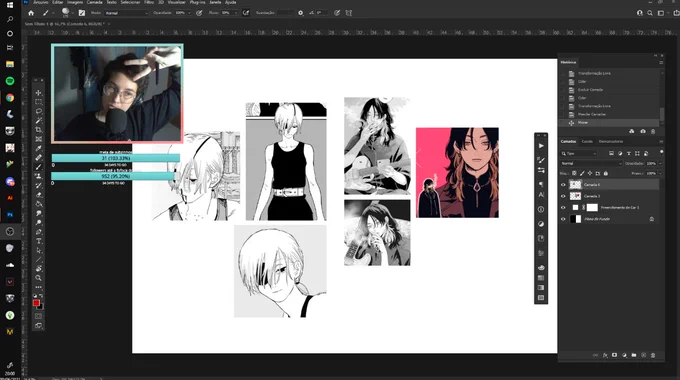Image resolution: width=680 pixels, height=380 pixels.
Task: Select the Move tool
Action: click(39, 93)
